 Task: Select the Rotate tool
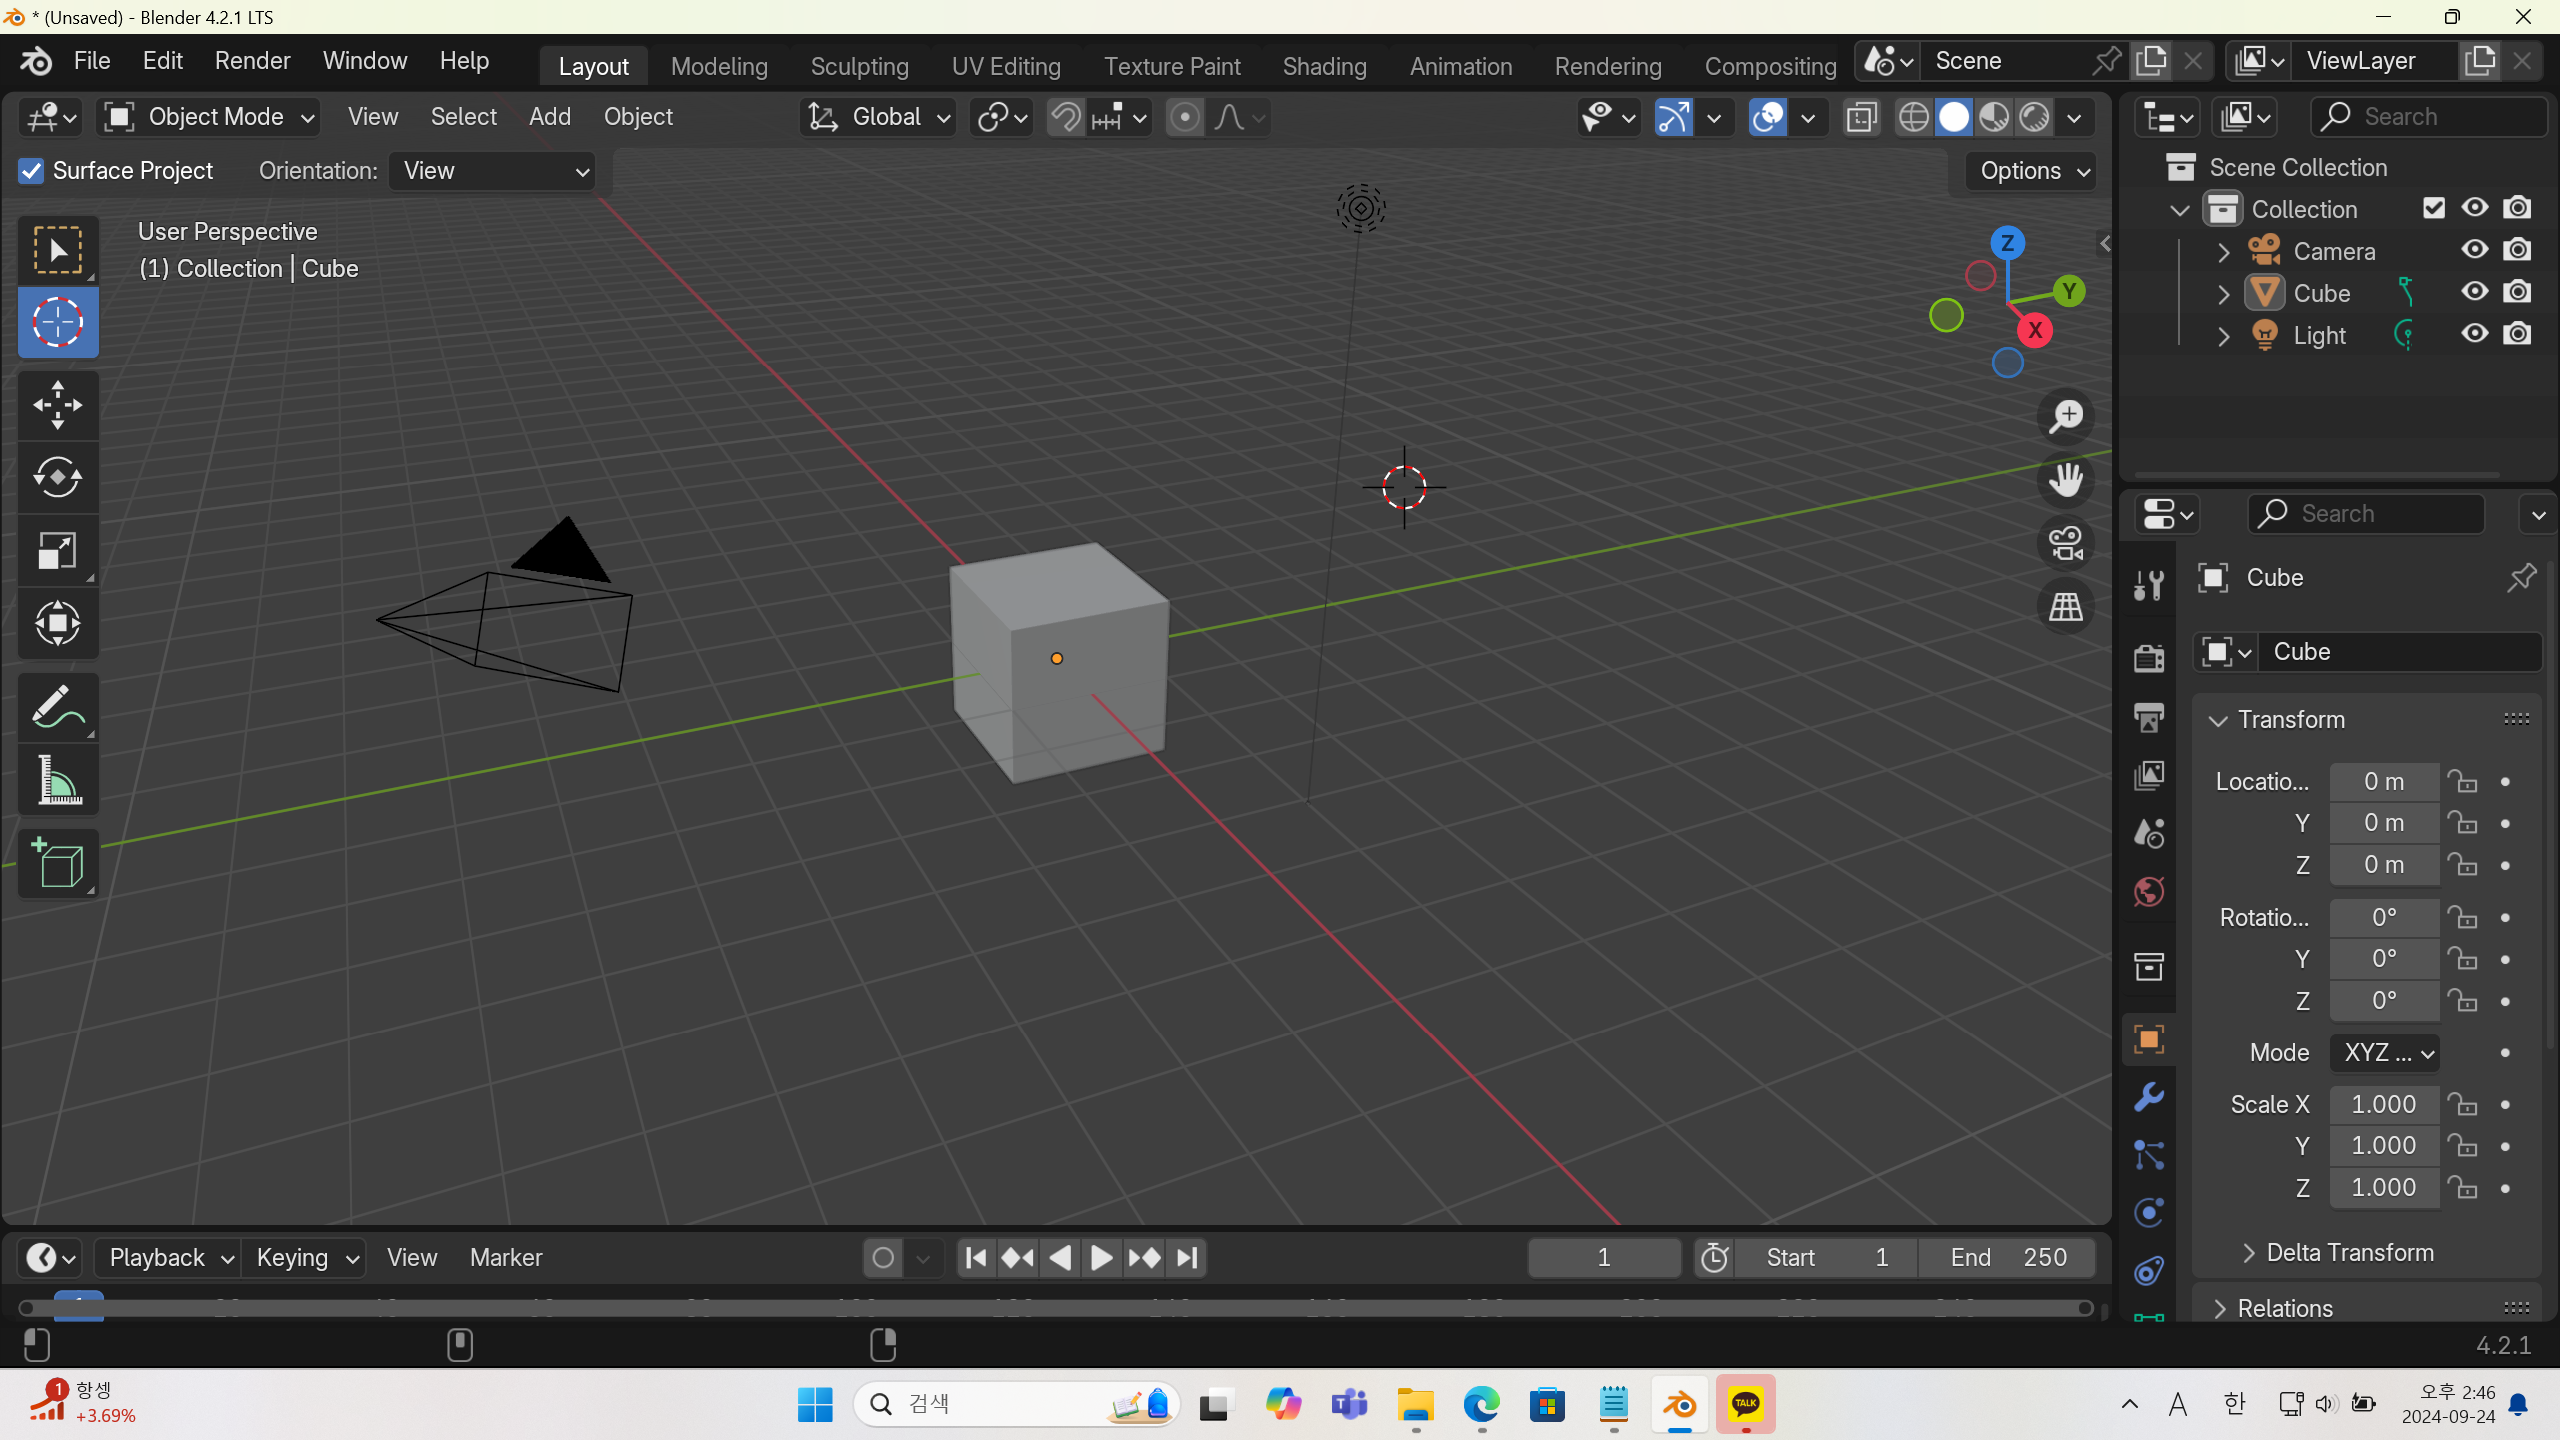click(57, 477)
